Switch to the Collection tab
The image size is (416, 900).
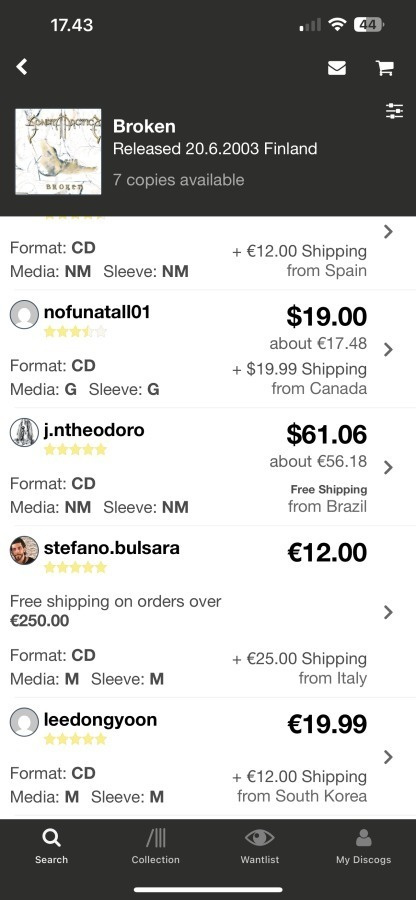[x=155, y=847]
